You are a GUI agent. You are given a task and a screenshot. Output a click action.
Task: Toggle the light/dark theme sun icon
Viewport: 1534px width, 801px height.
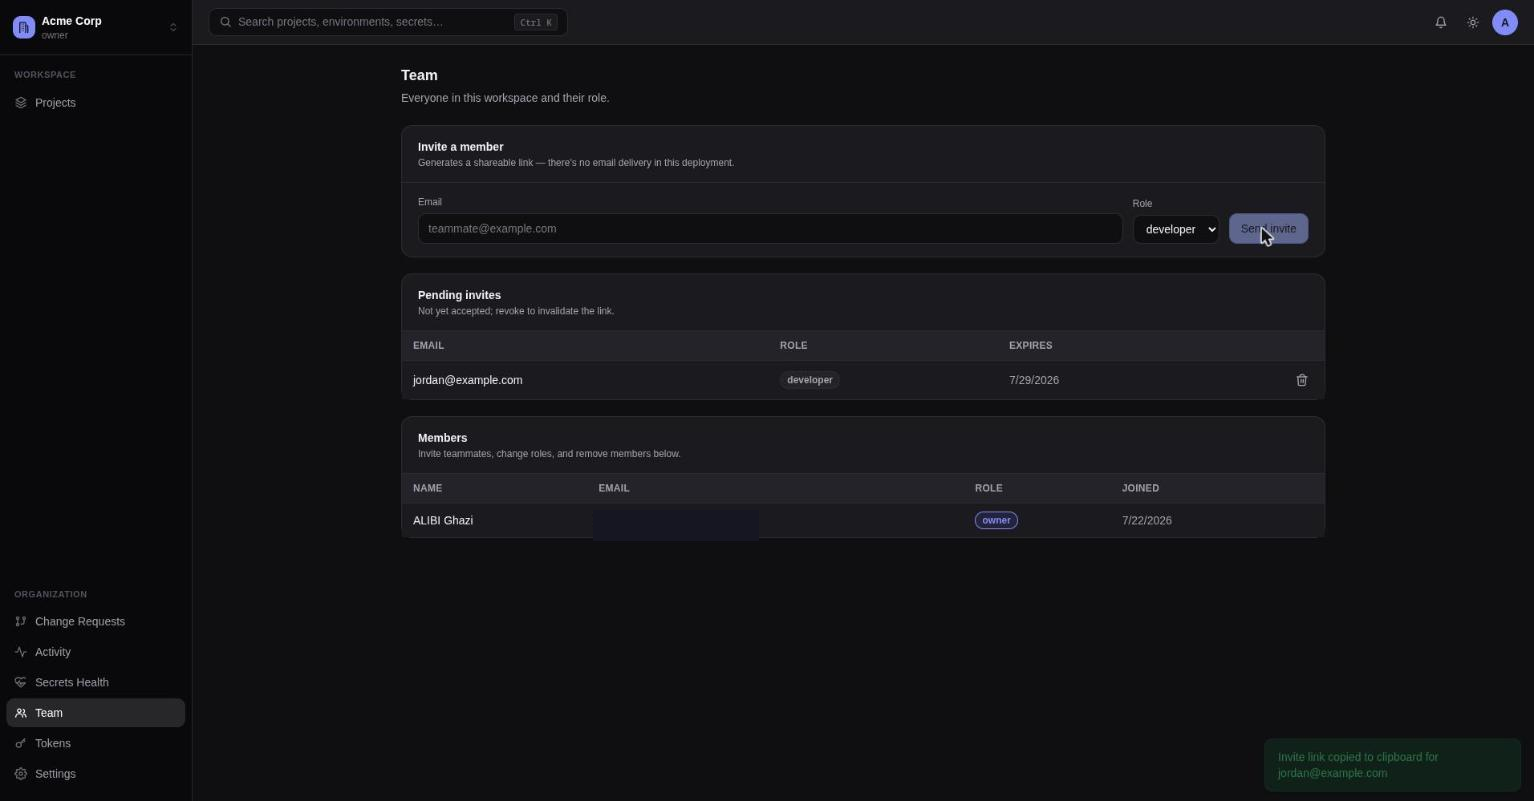pyautogui.click(x=1473, y=22)
